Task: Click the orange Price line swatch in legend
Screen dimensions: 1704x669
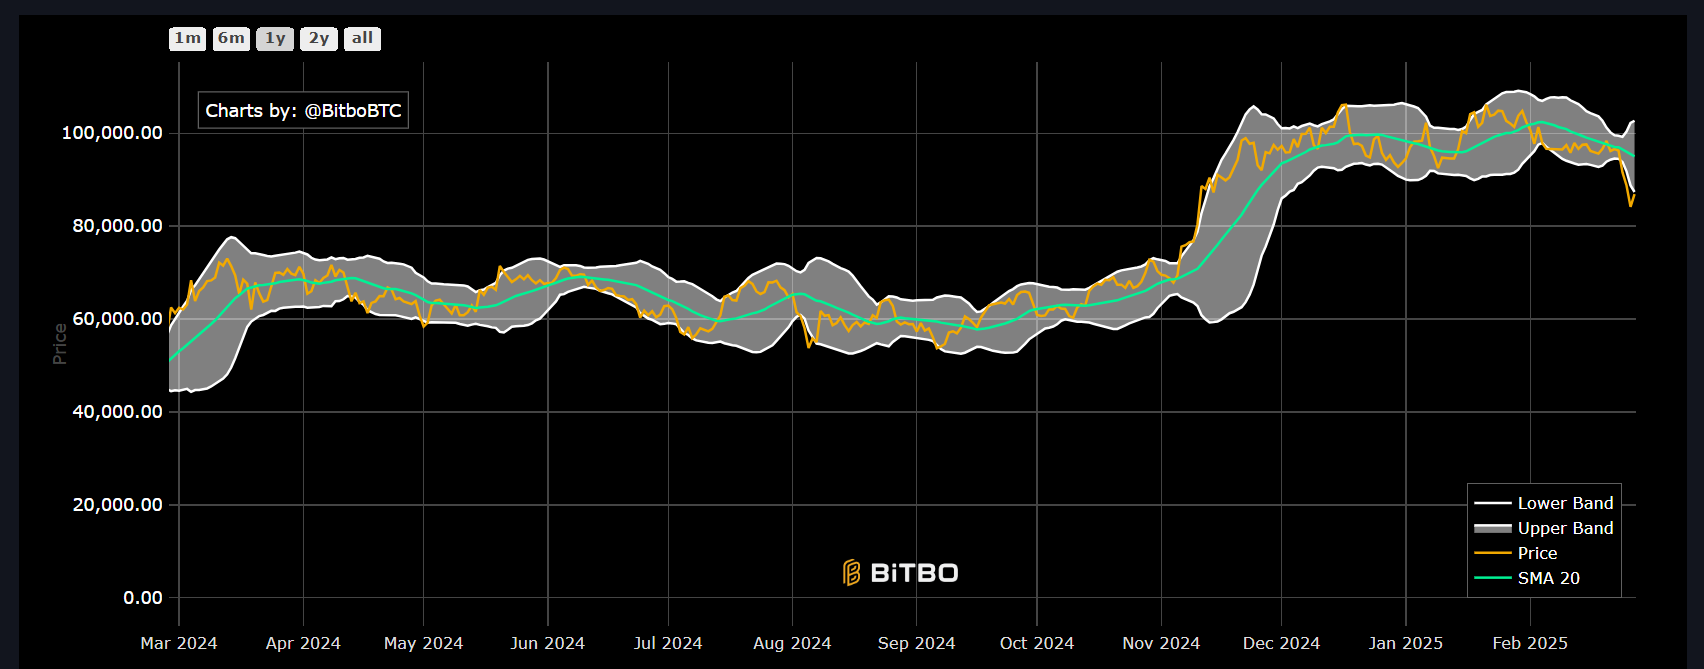Action: [1492, 553]
